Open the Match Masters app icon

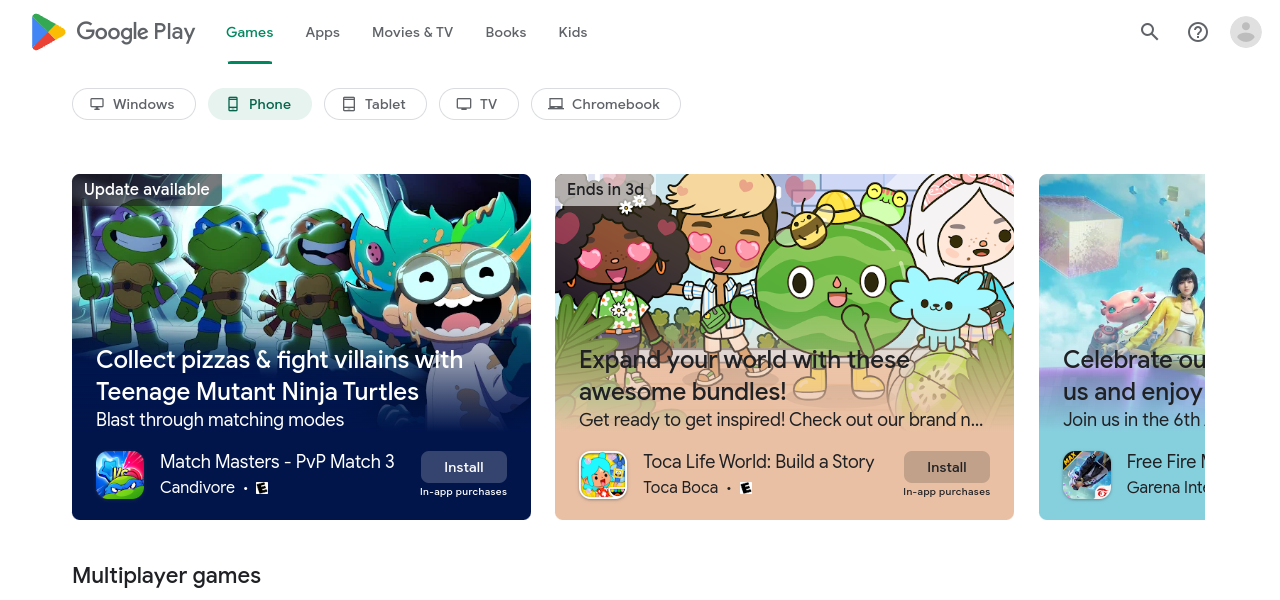[120, 475]
